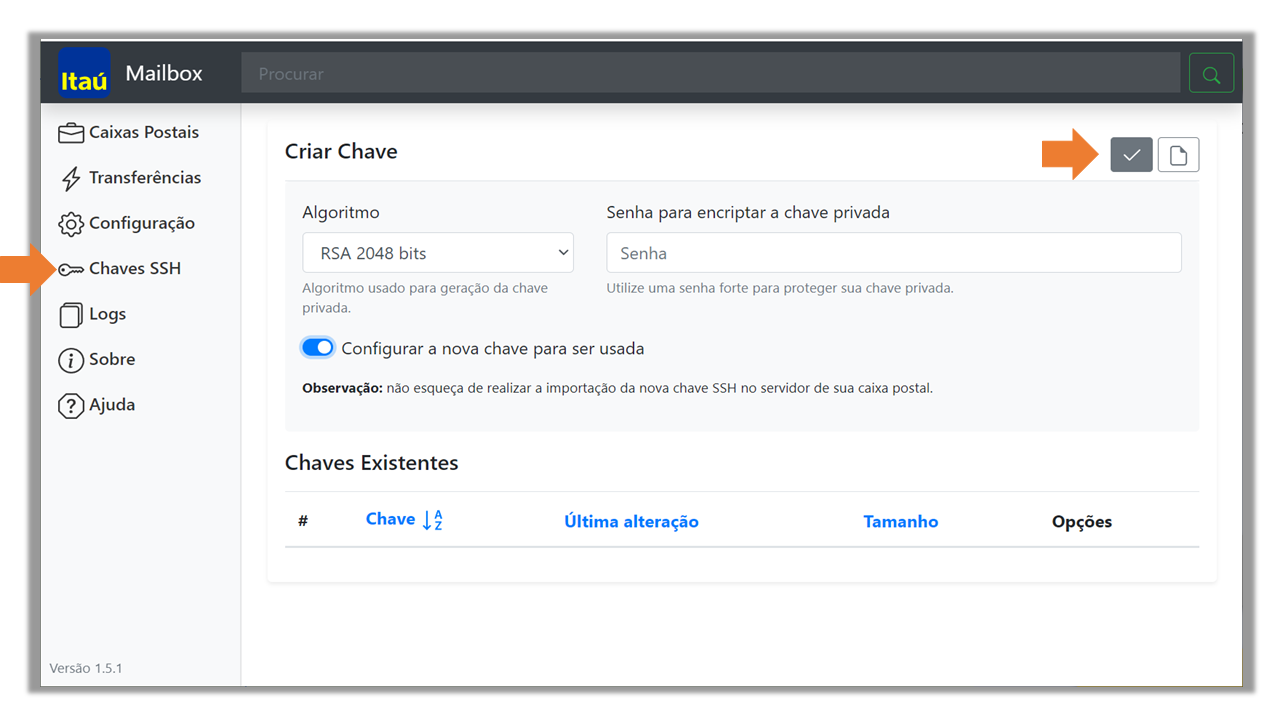Click the Itaú logo
The height and width of the screenshot is (720, 1280).
click(84, 73)
